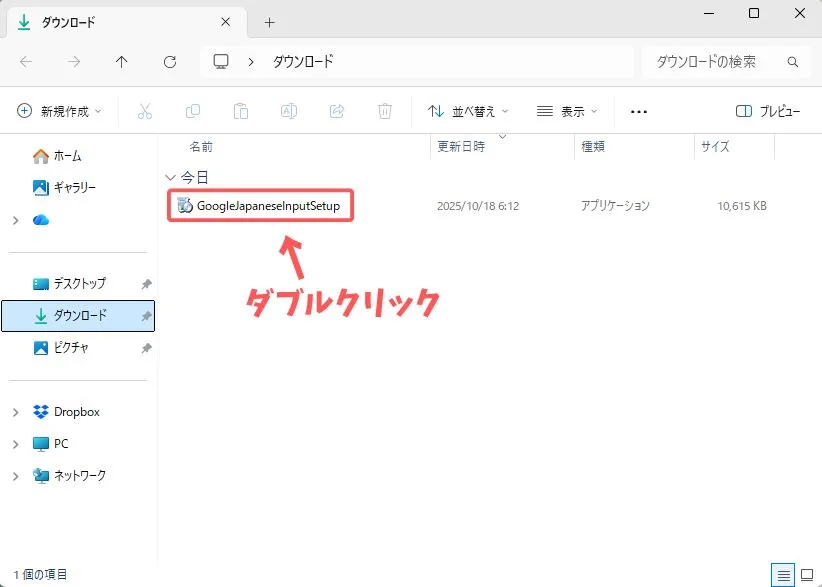
Task: Click the Delete (trash) icon
Action: click(x=385, y=111)
